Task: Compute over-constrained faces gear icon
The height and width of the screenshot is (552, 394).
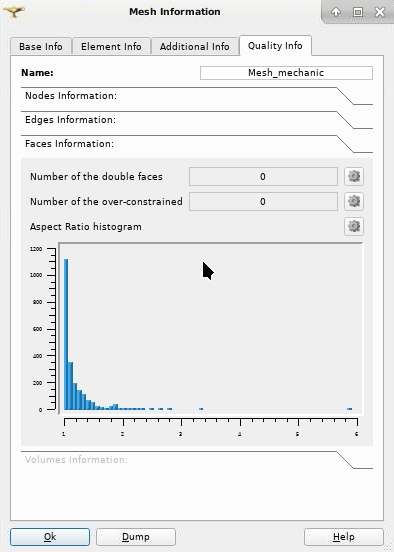Action: (x=354, y=201)
